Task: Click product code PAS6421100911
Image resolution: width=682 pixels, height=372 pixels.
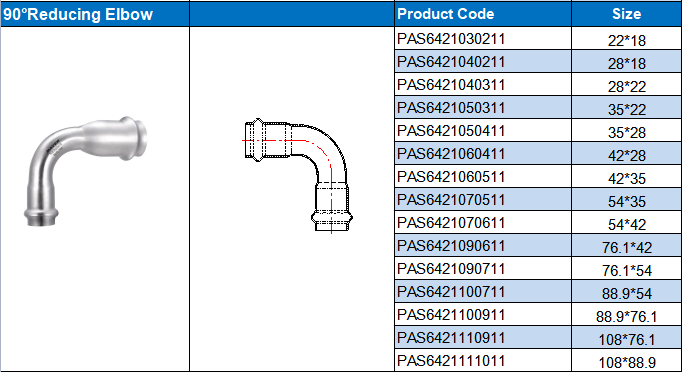Action: 483,315
